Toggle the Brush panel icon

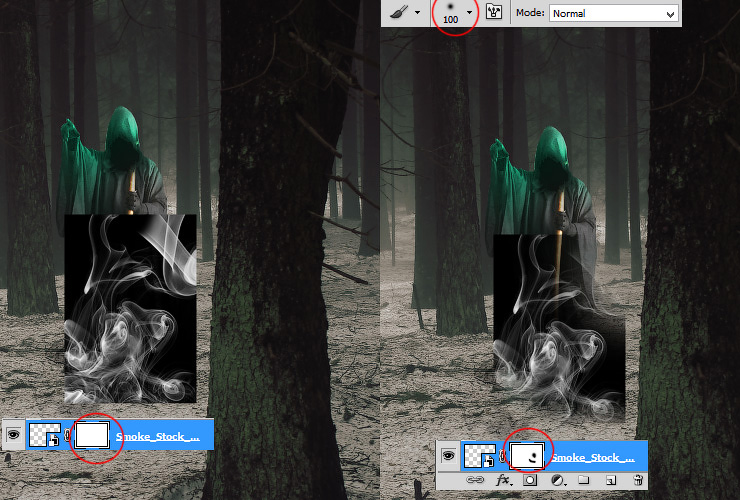(494, 12)
